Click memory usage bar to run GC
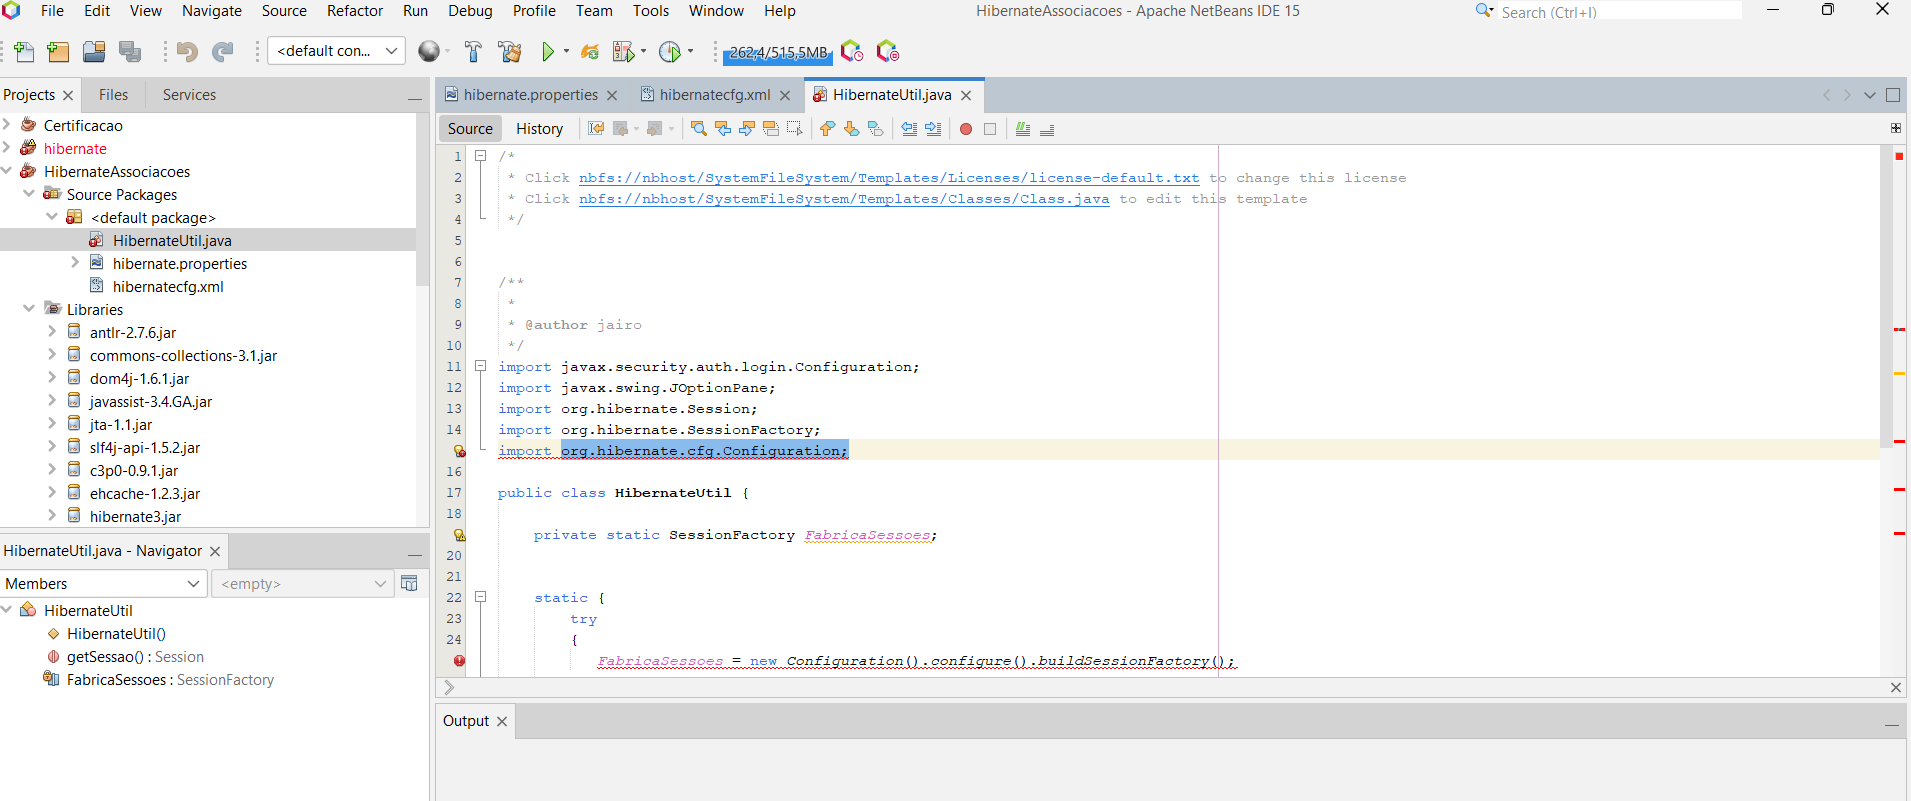The image size is (1911, 801). point(778,53)
